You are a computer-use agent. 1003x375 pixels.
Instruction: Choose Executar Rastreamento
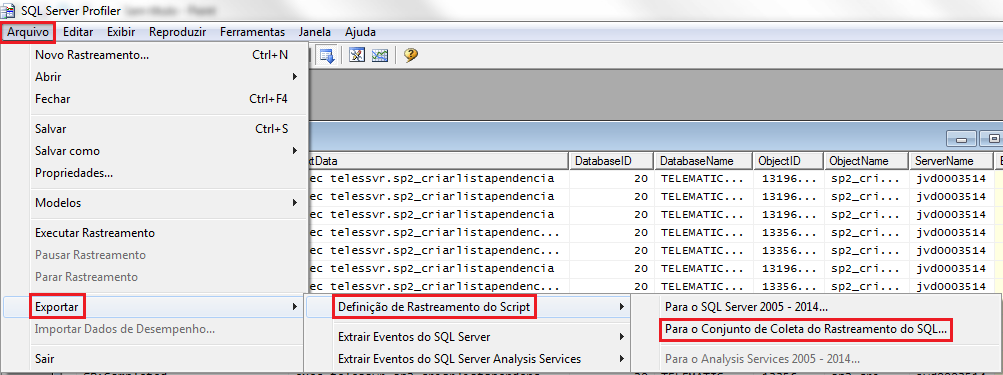point(155,233)
